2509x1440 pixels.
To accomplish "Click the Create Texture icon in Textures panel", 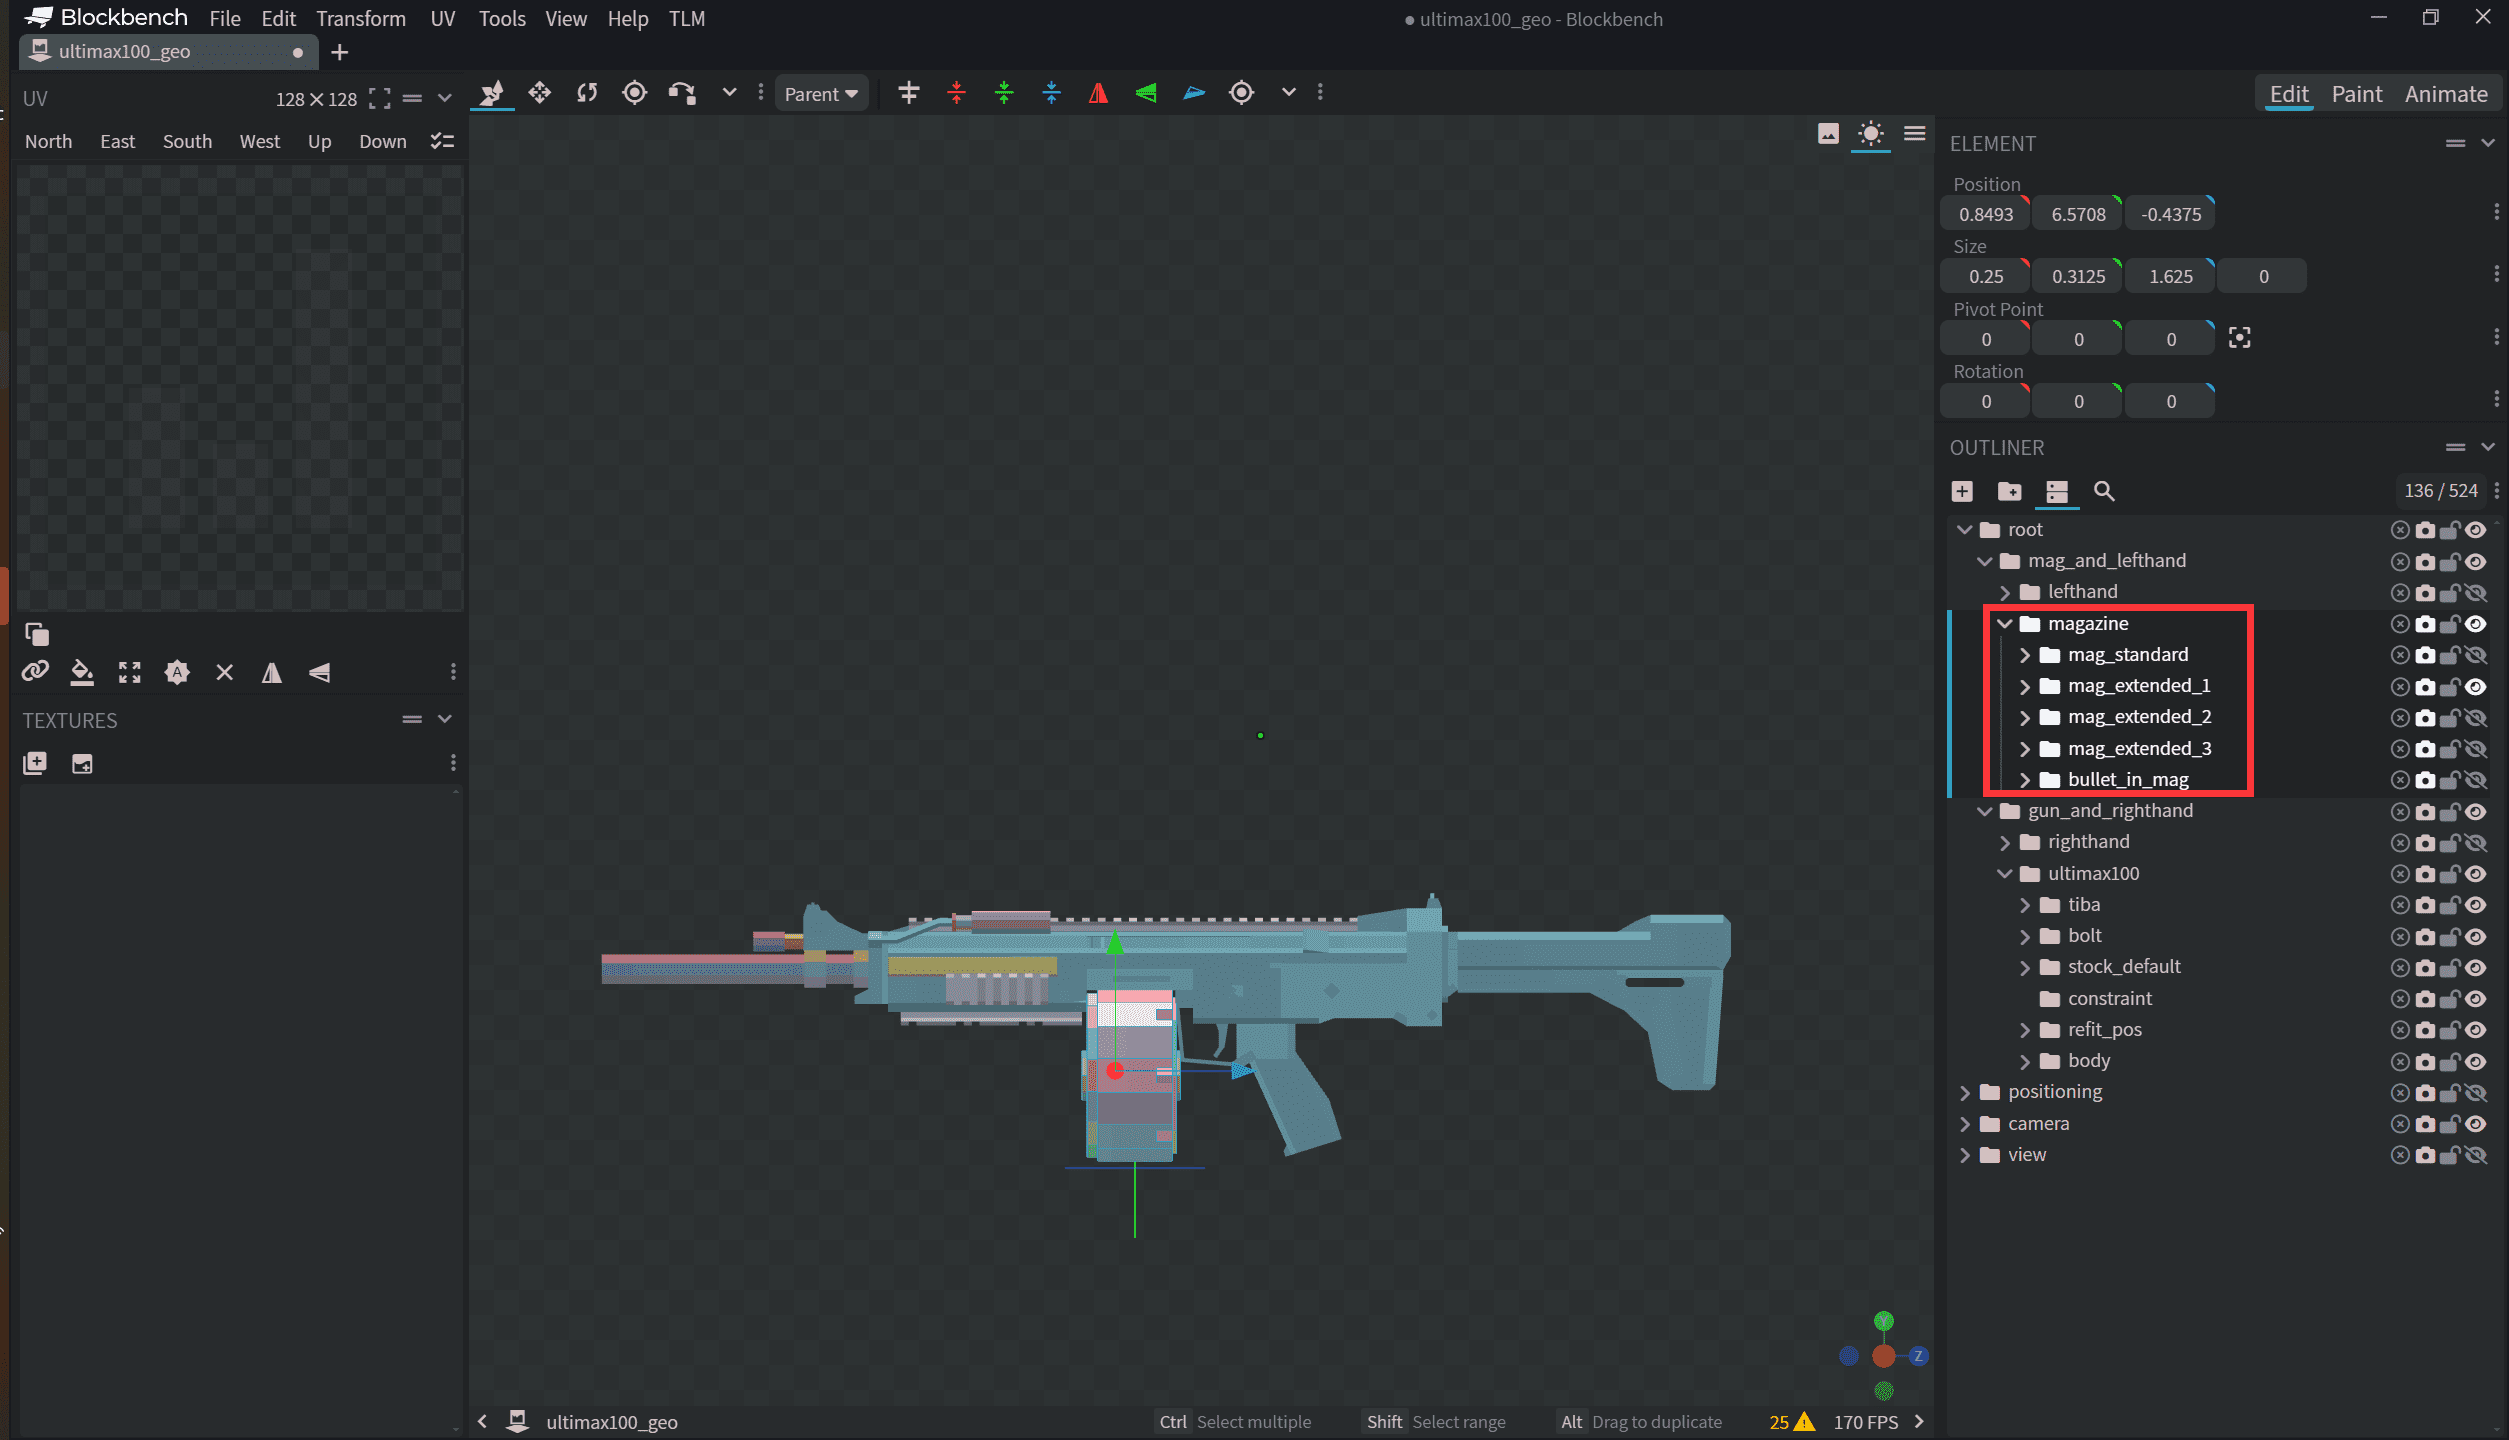I will click(82, 763).
